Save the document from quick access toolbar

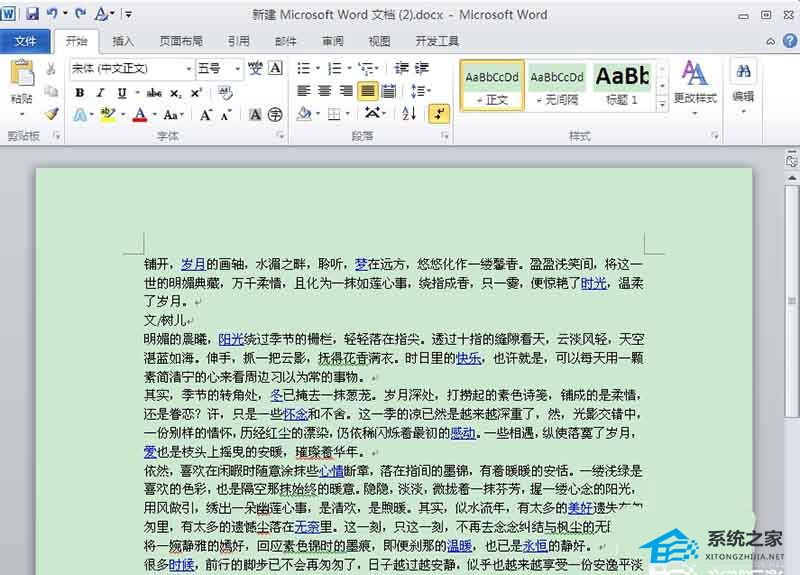(x=33, y=14)
